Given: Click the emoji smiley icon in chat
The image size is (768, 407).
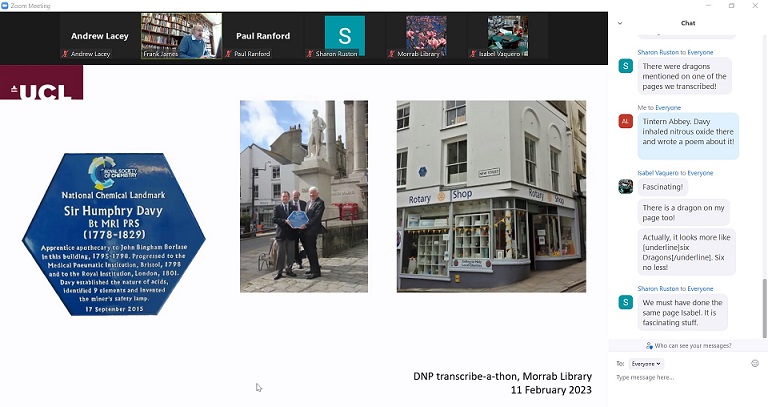Looking at the screenshot, I should tap(755, 363).
